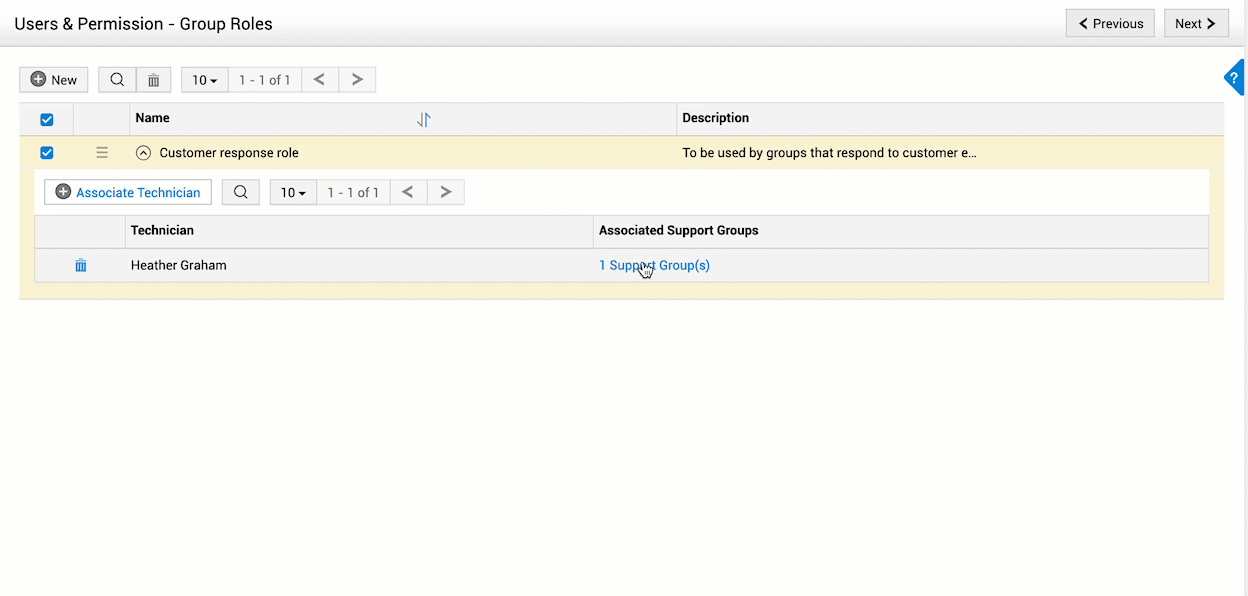Screen dimensions: 1248x596
Task: Click the delete trash icon in top toolbar
Action: click(x=153, y=79)
